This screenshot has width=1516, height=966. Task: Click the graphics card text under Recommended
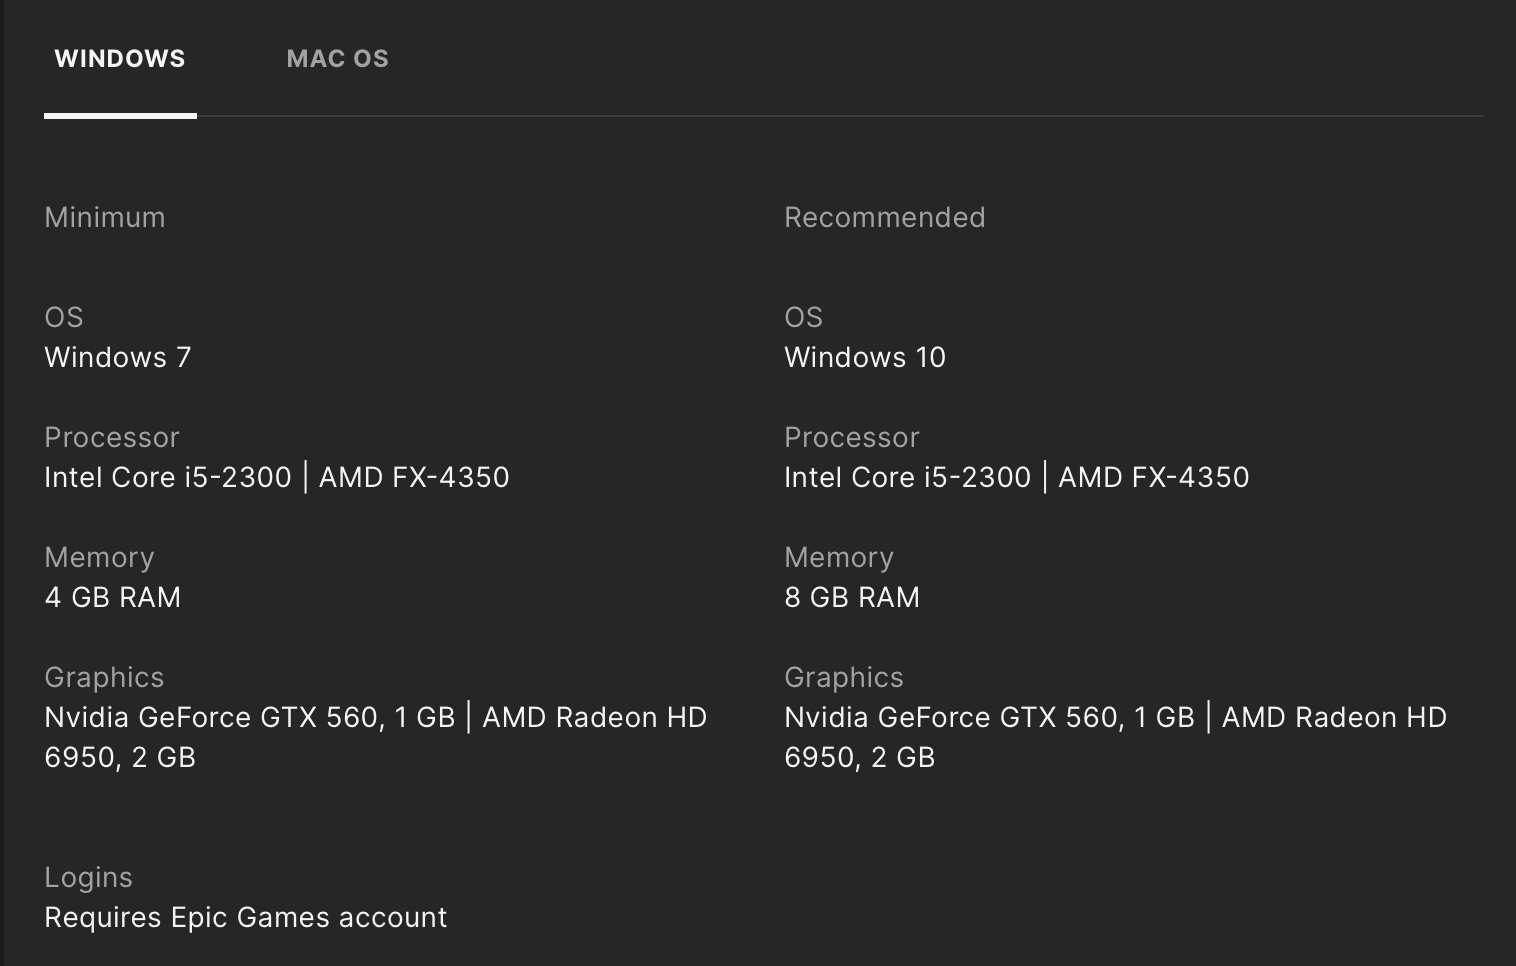click(x=1115, y=718)
